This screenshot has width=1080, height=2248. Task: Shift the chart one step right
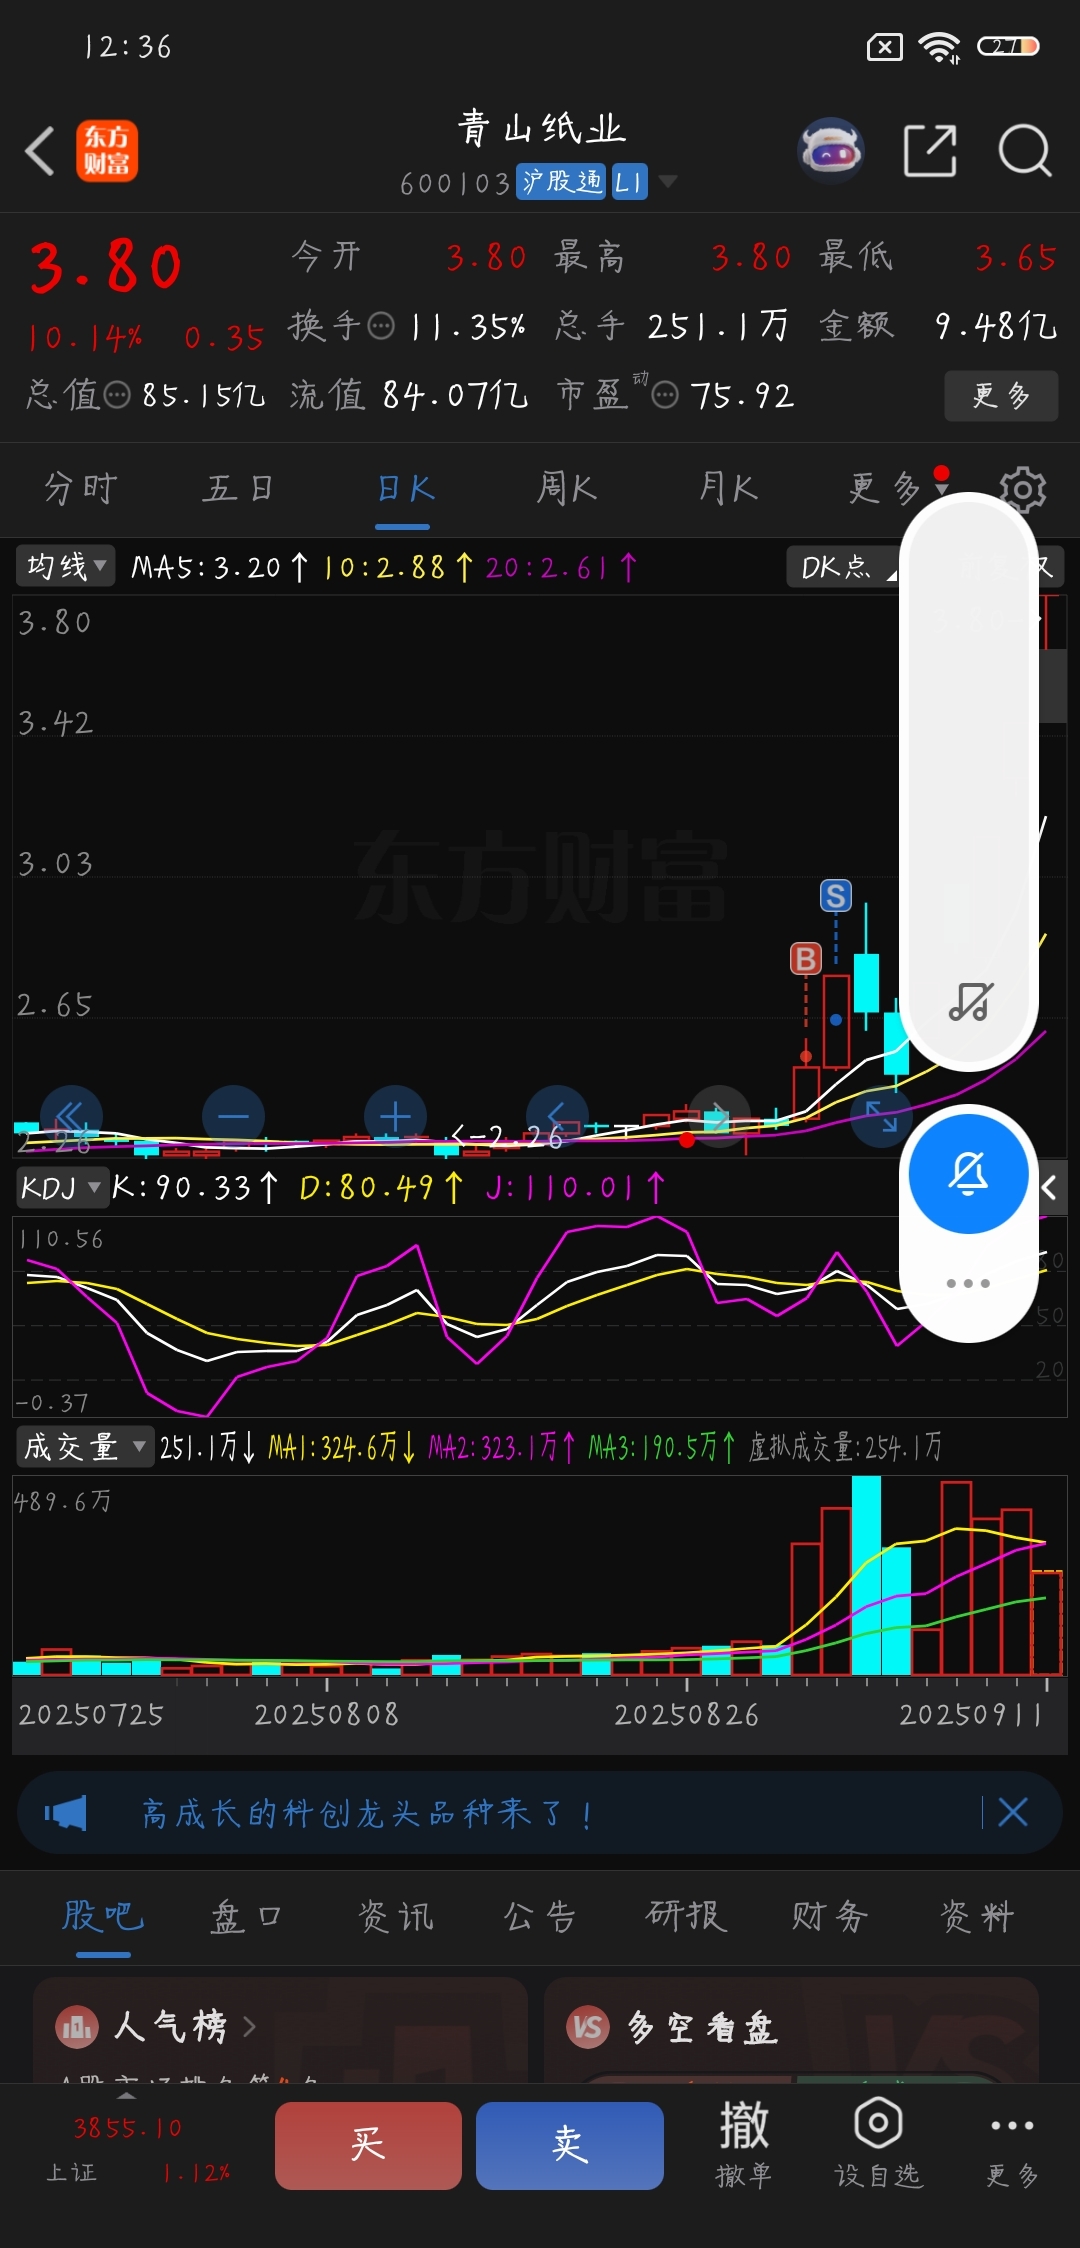pyautogui.click(x=719, y=1116)
